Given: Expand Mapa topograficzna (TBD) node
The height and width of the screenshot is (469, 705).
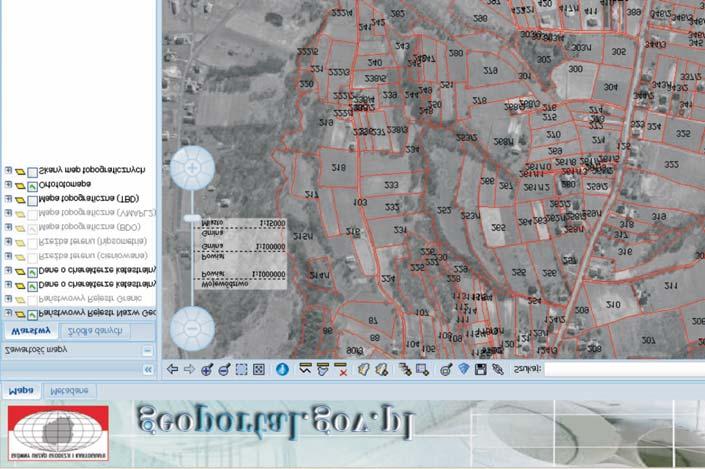Looking at the screenshot, I should pos(8,198).
